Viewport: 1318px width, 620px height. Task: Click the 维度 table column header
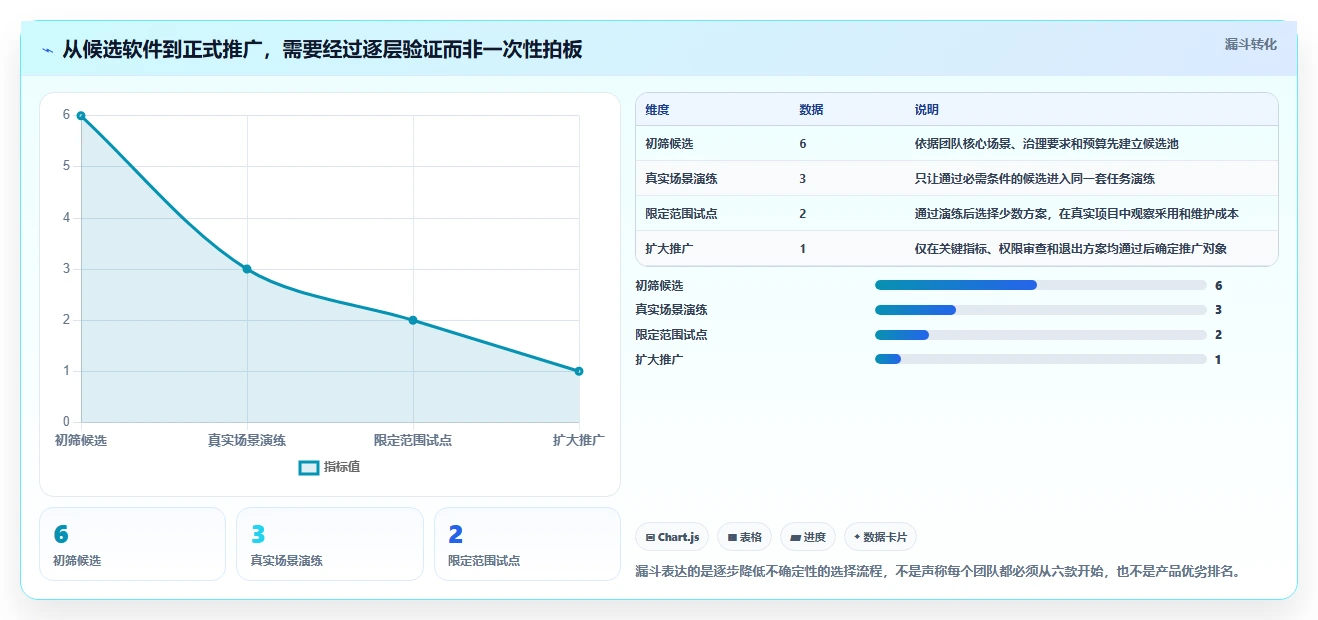658,110
